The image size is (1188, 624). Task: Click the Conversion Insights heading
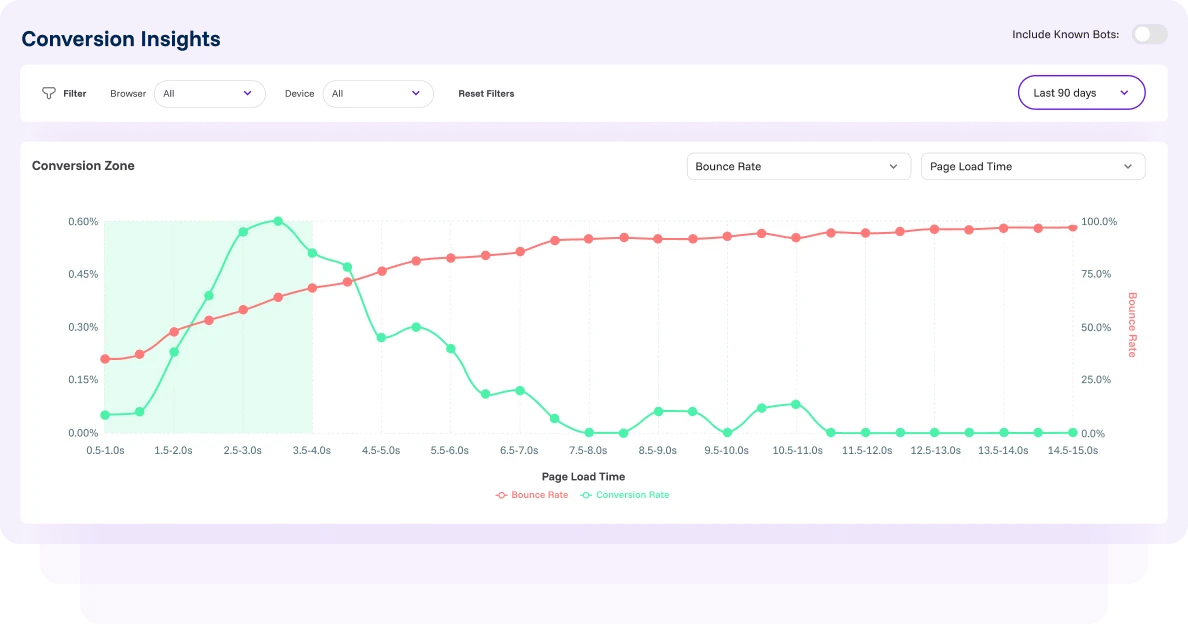(121, 39)
